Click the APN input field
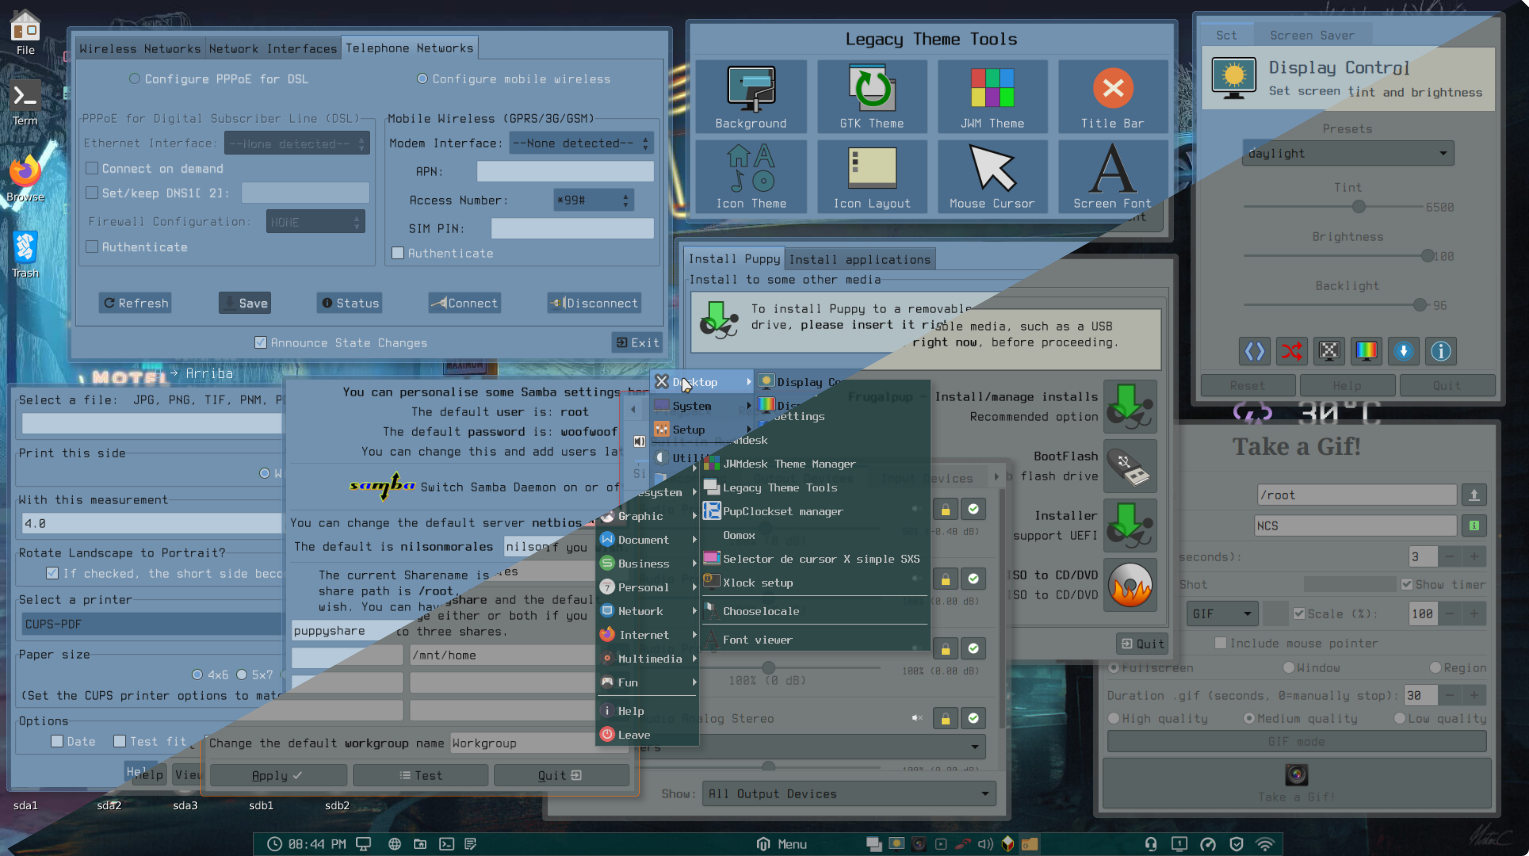Viewport: 1529px width, 856px height. pyautogui.click(x=565, y=171)
